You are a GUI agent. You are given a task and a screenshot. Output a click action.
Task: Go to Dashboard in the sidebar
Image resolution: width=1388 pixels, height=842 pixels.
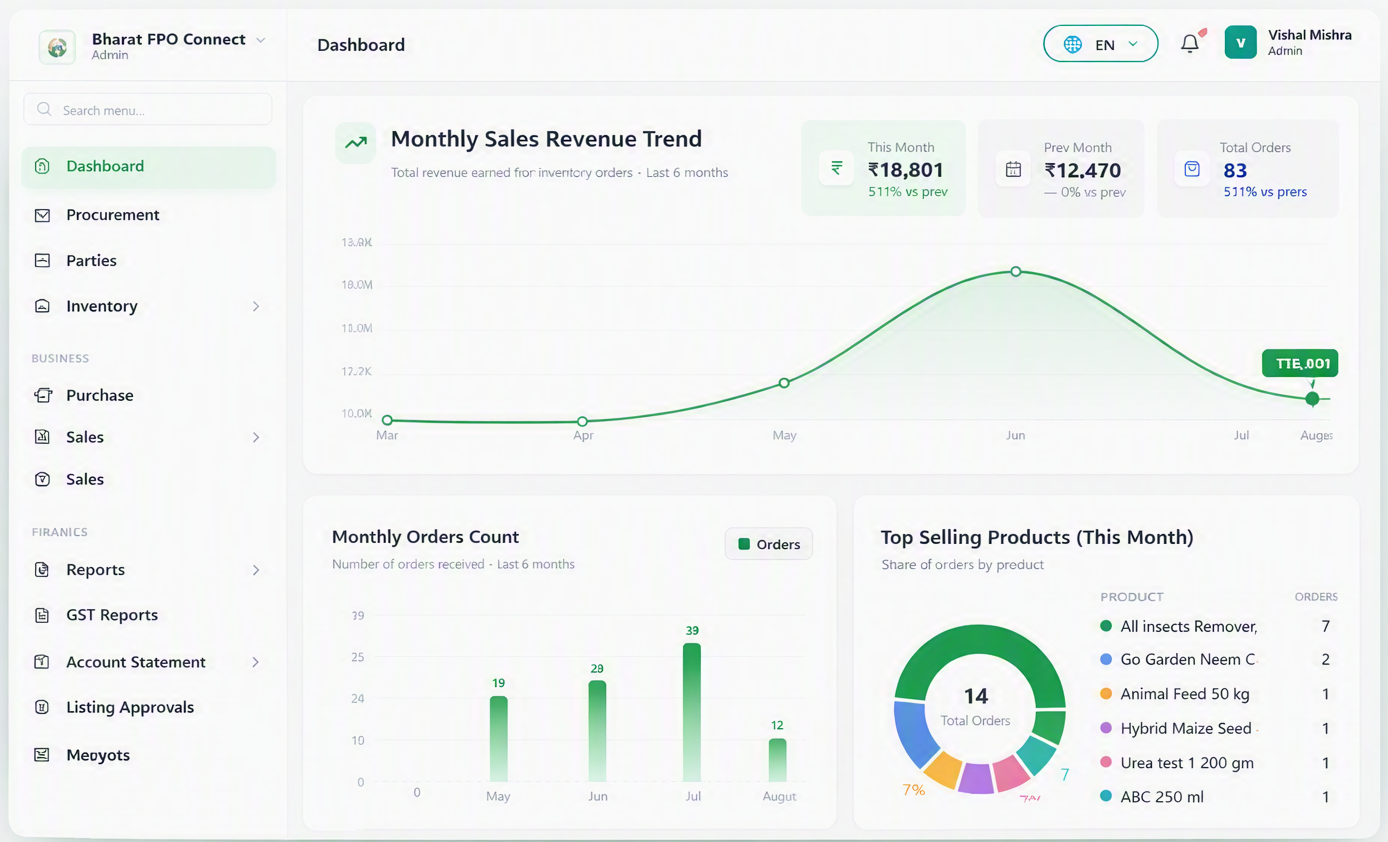click(148, 167)
